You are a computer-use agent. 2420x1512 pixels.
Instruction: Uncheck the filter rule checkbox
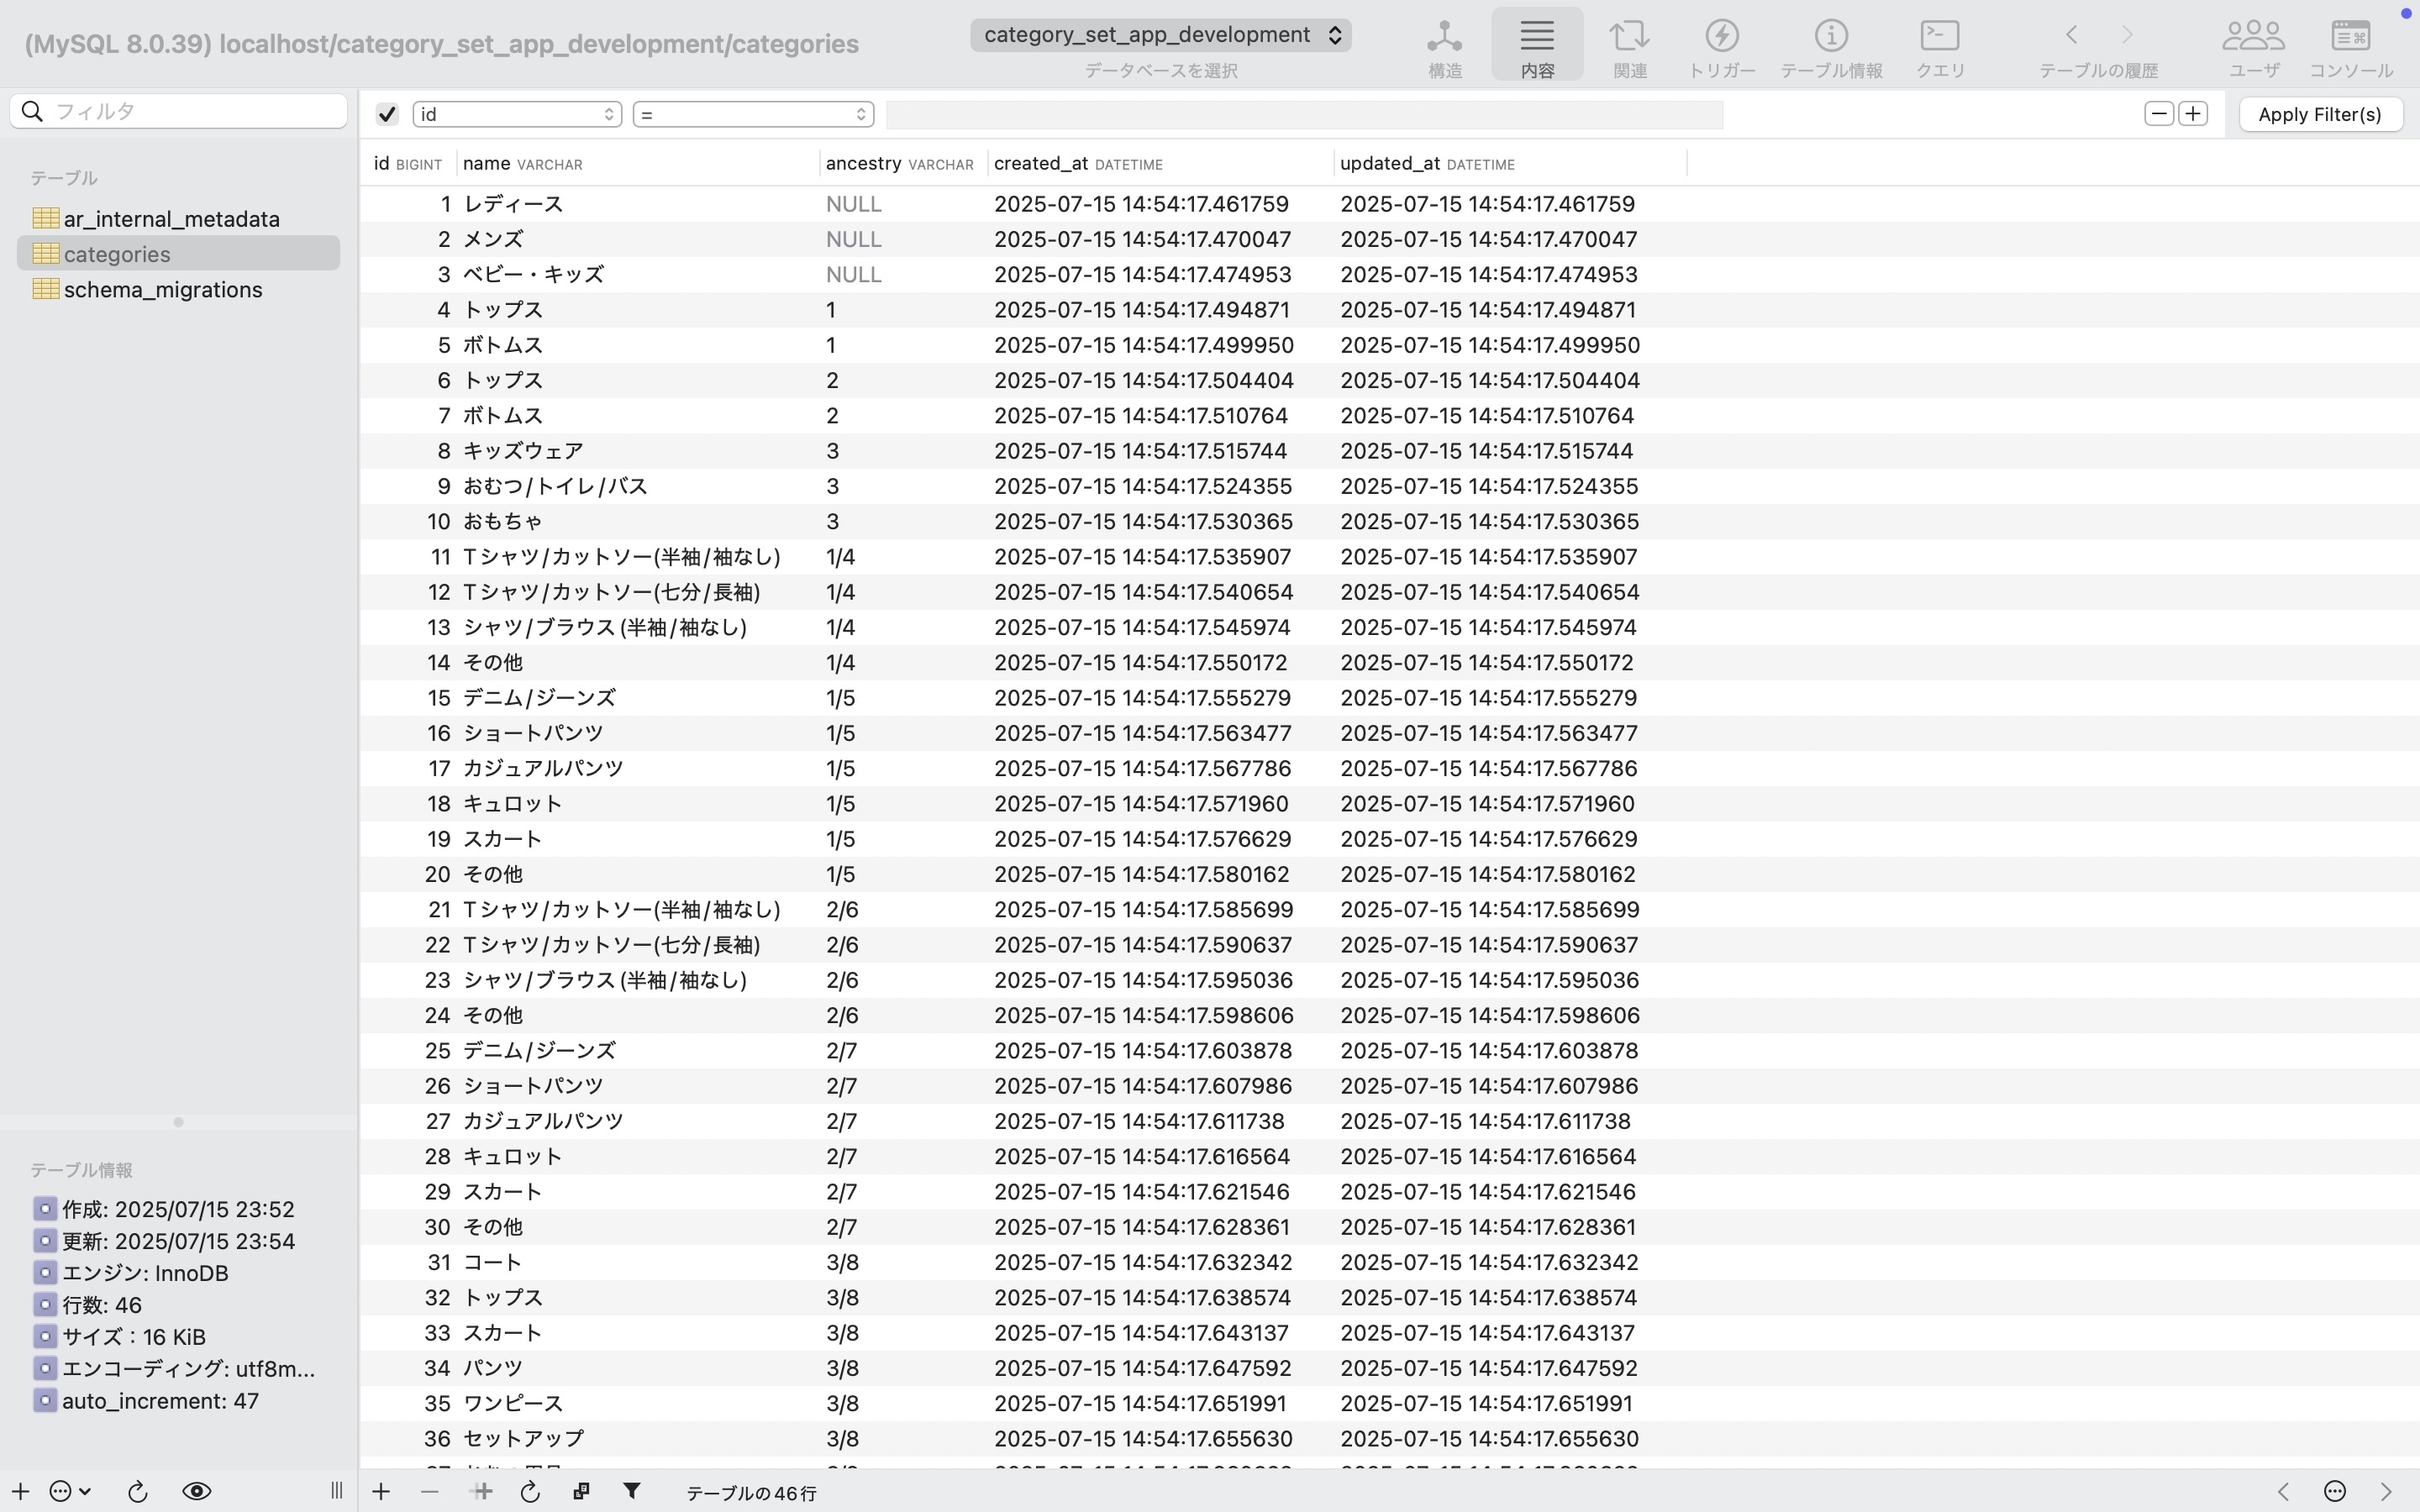pos(387,114)
